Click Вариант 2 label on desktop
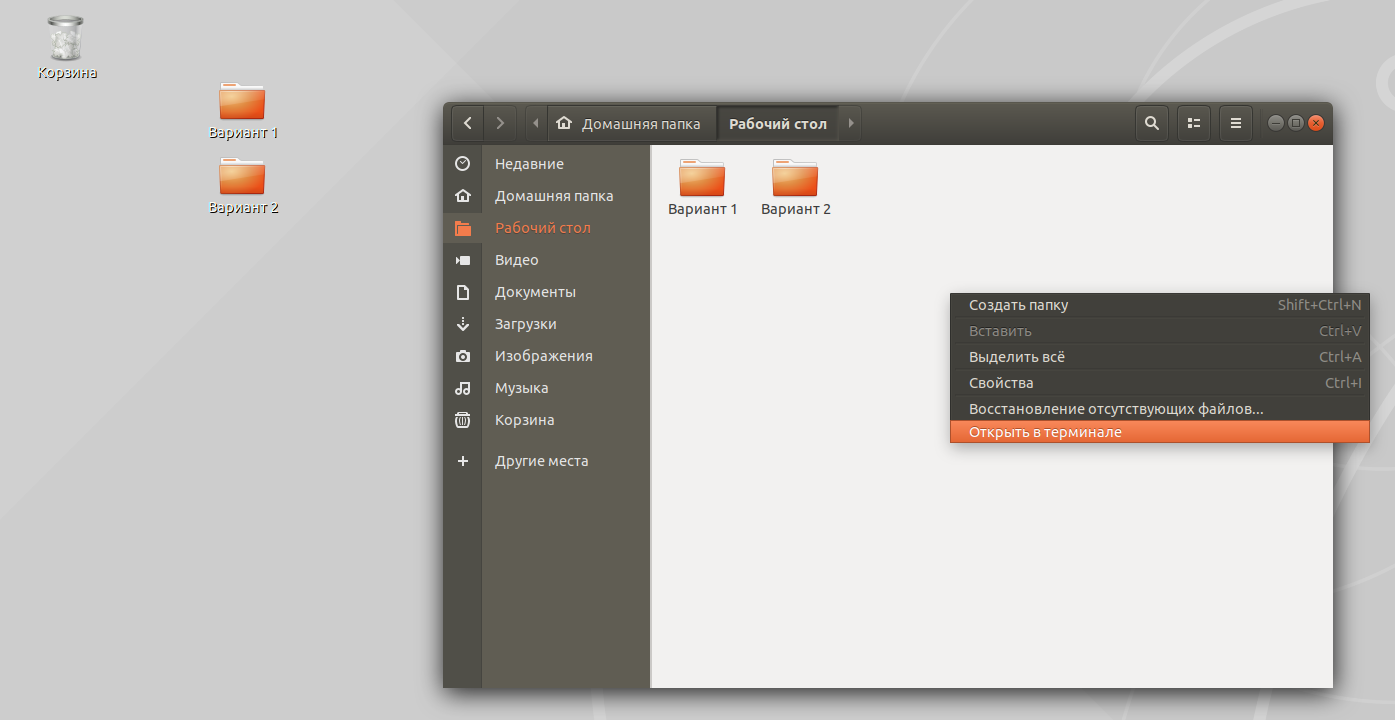The width and height of the screenshot is (1395, 720). tap(243, 208)
